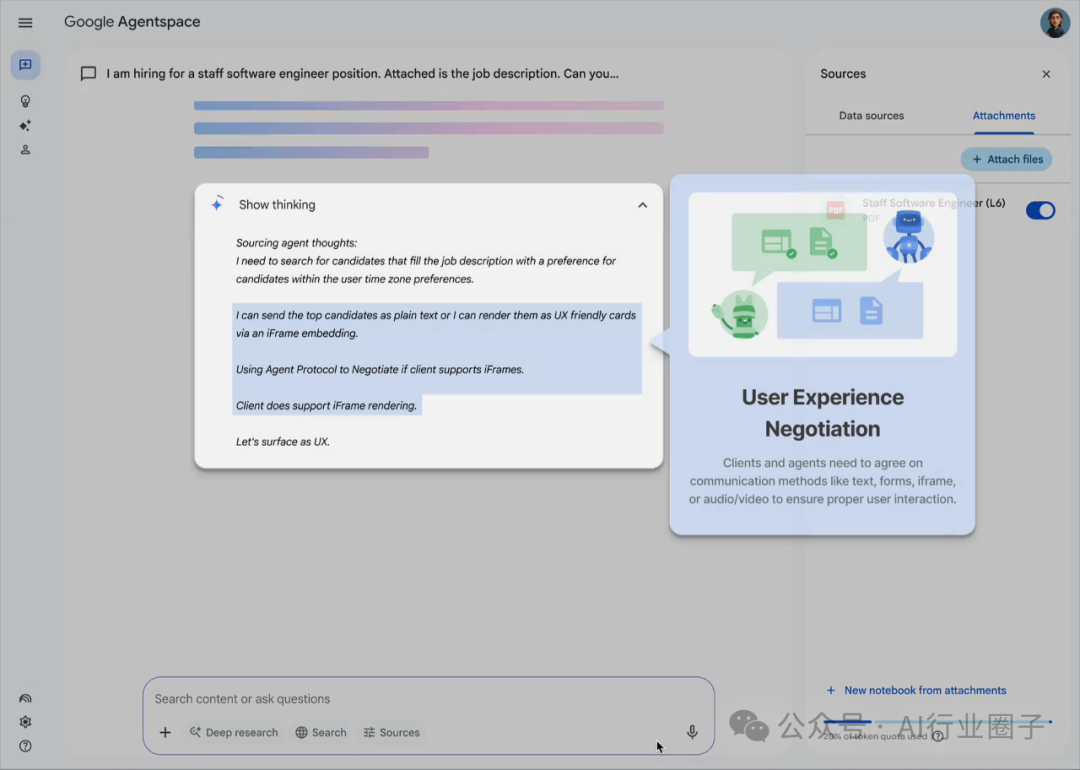Click the chat bubble icon beside conversation title
1080x770 pixels.
(88, 74)
